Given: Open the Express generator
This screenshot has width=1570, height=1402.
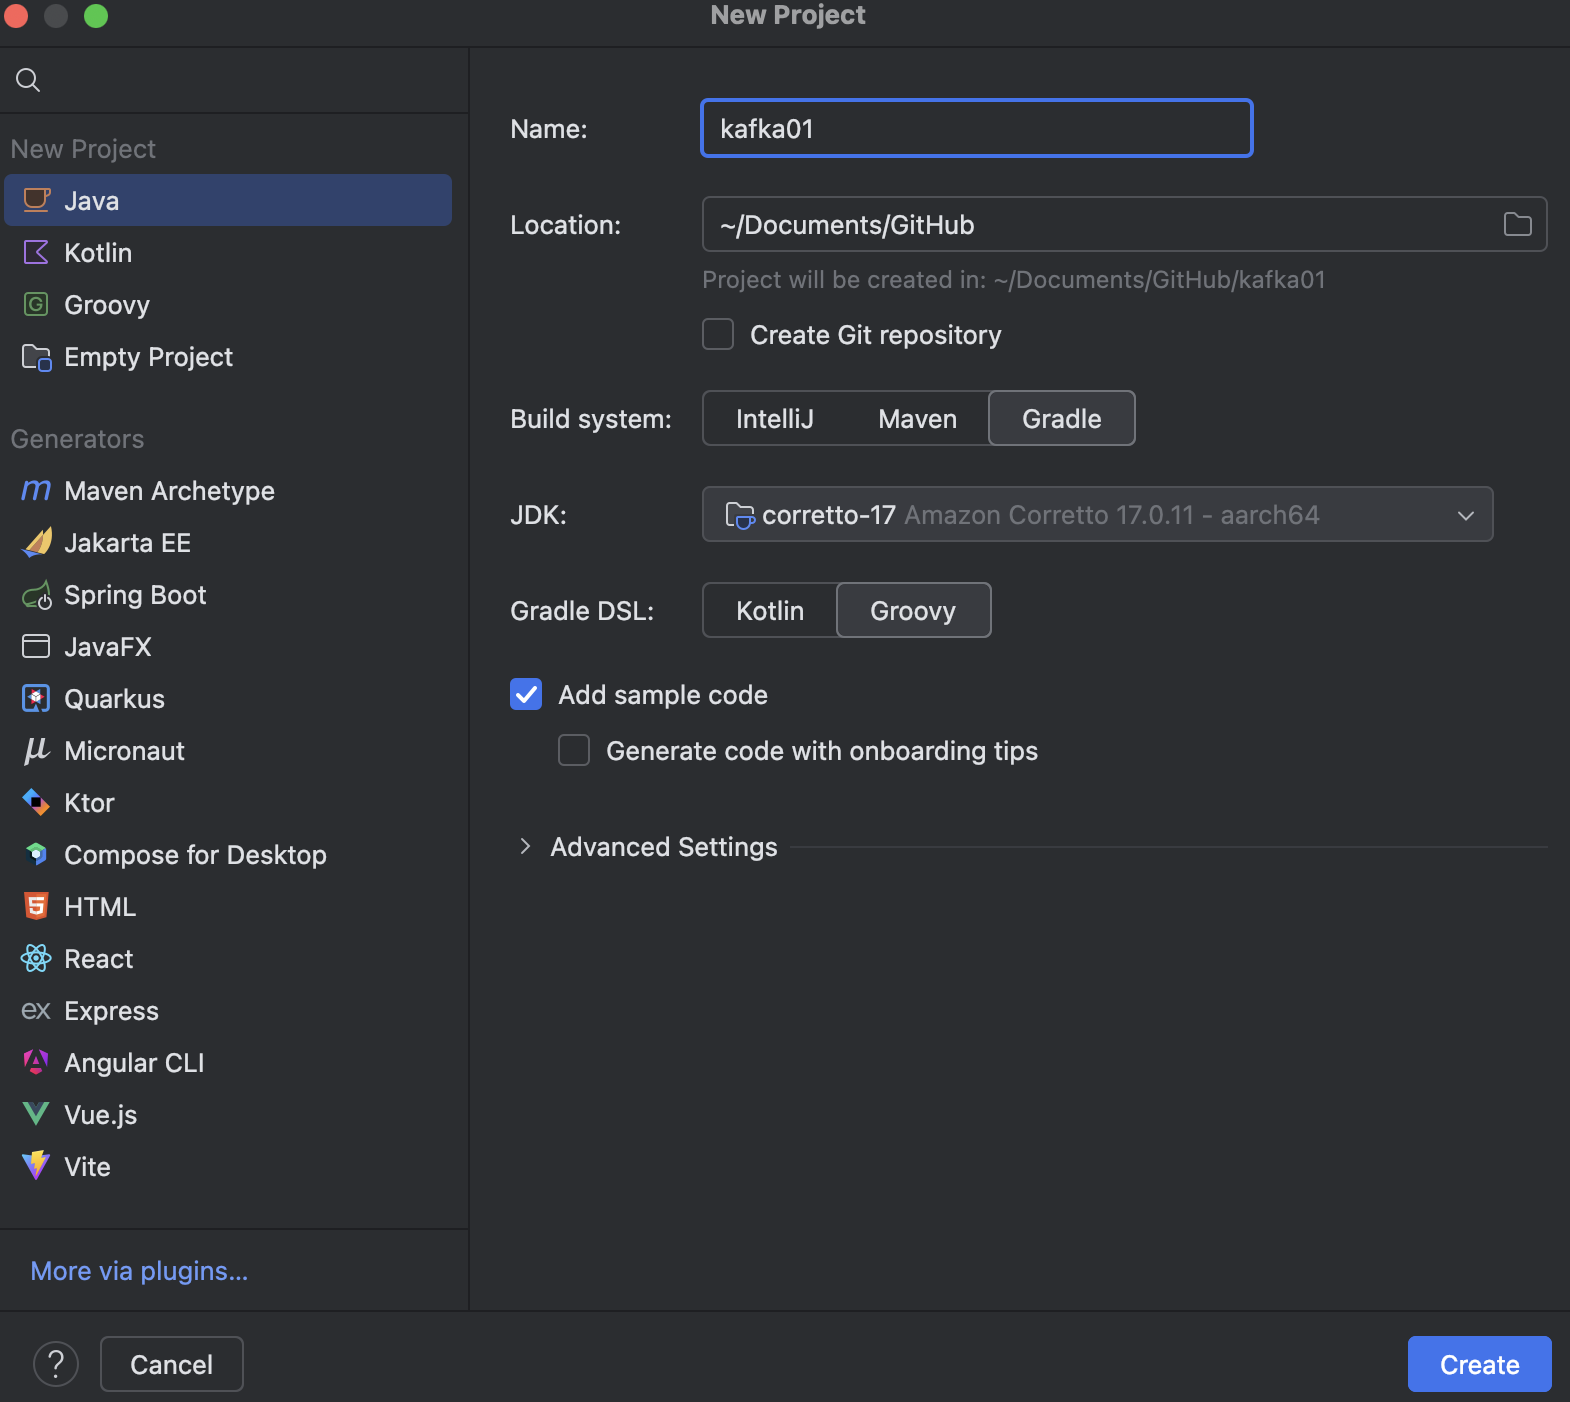Looking at the screenshot, I should [228, 1011].
